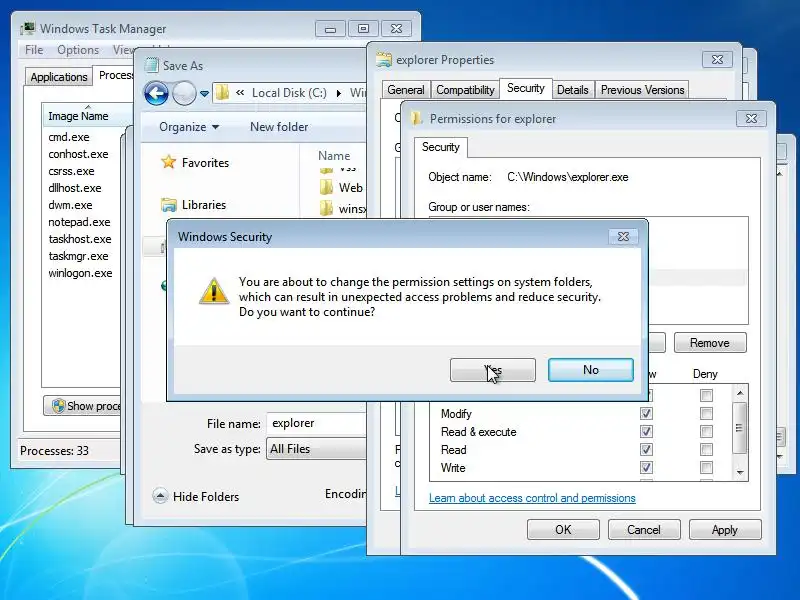Close the Windows Security dialog

(623, 237)
